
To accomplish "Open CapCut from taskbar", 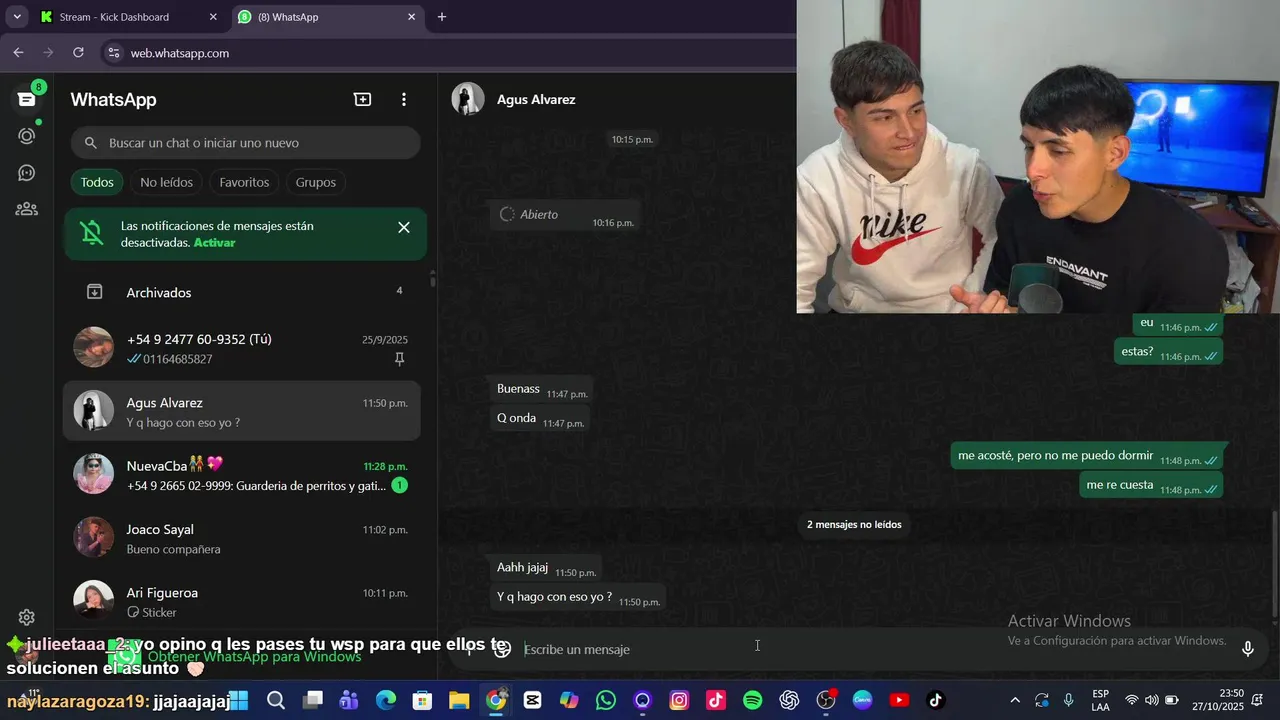I will pos(532,700).
